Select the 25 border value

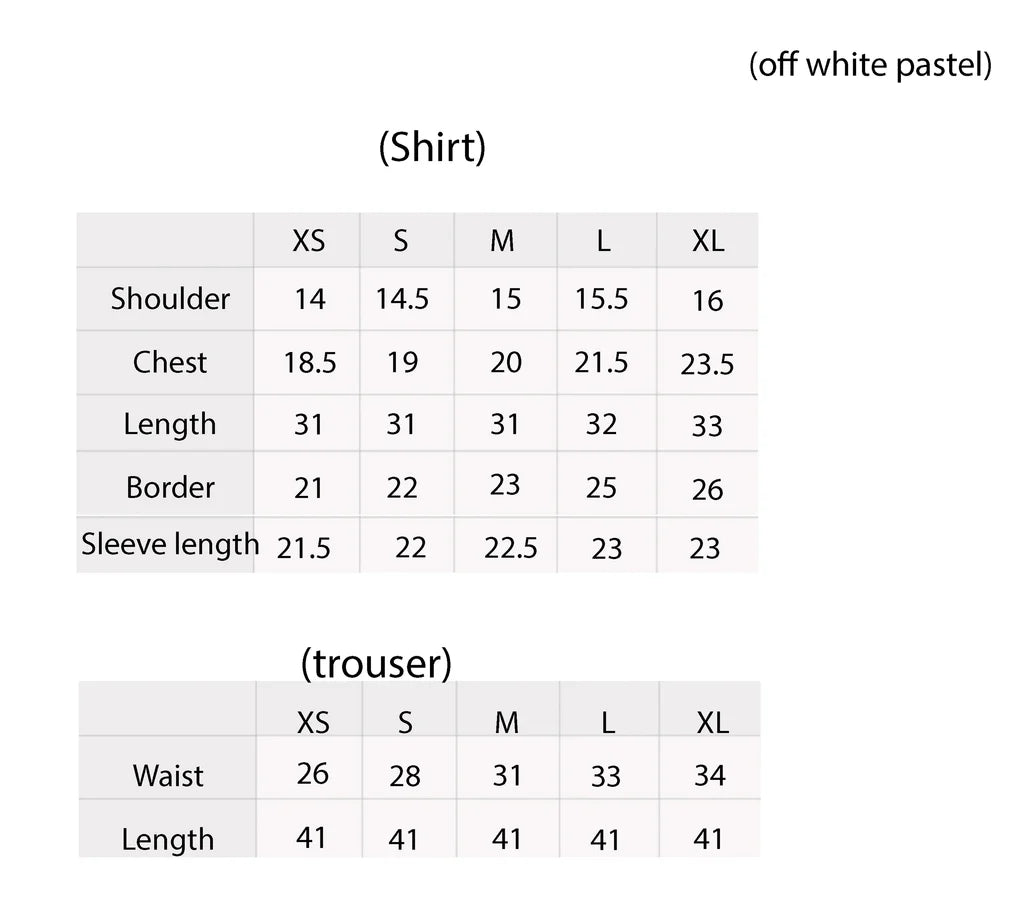click(602, 488)
